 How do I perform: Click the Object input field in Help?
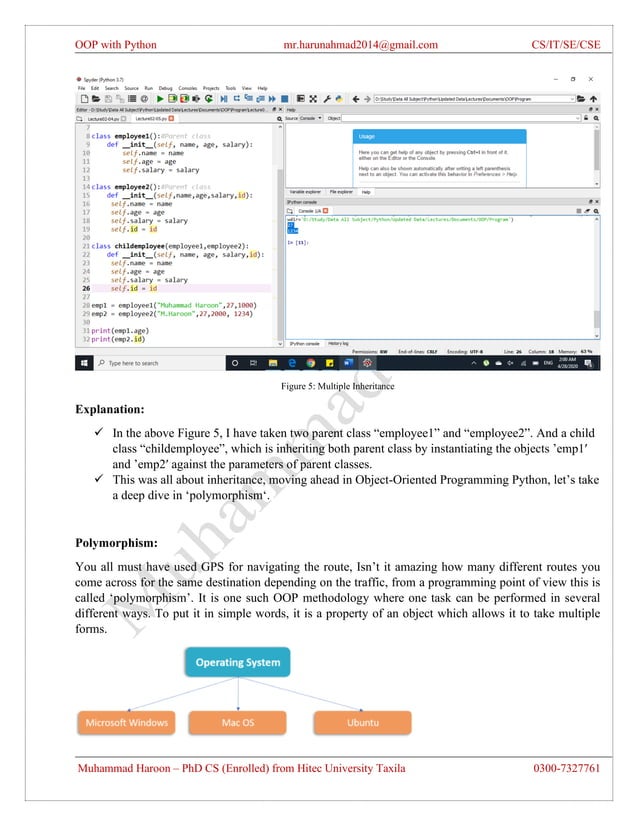coord(461,118)
